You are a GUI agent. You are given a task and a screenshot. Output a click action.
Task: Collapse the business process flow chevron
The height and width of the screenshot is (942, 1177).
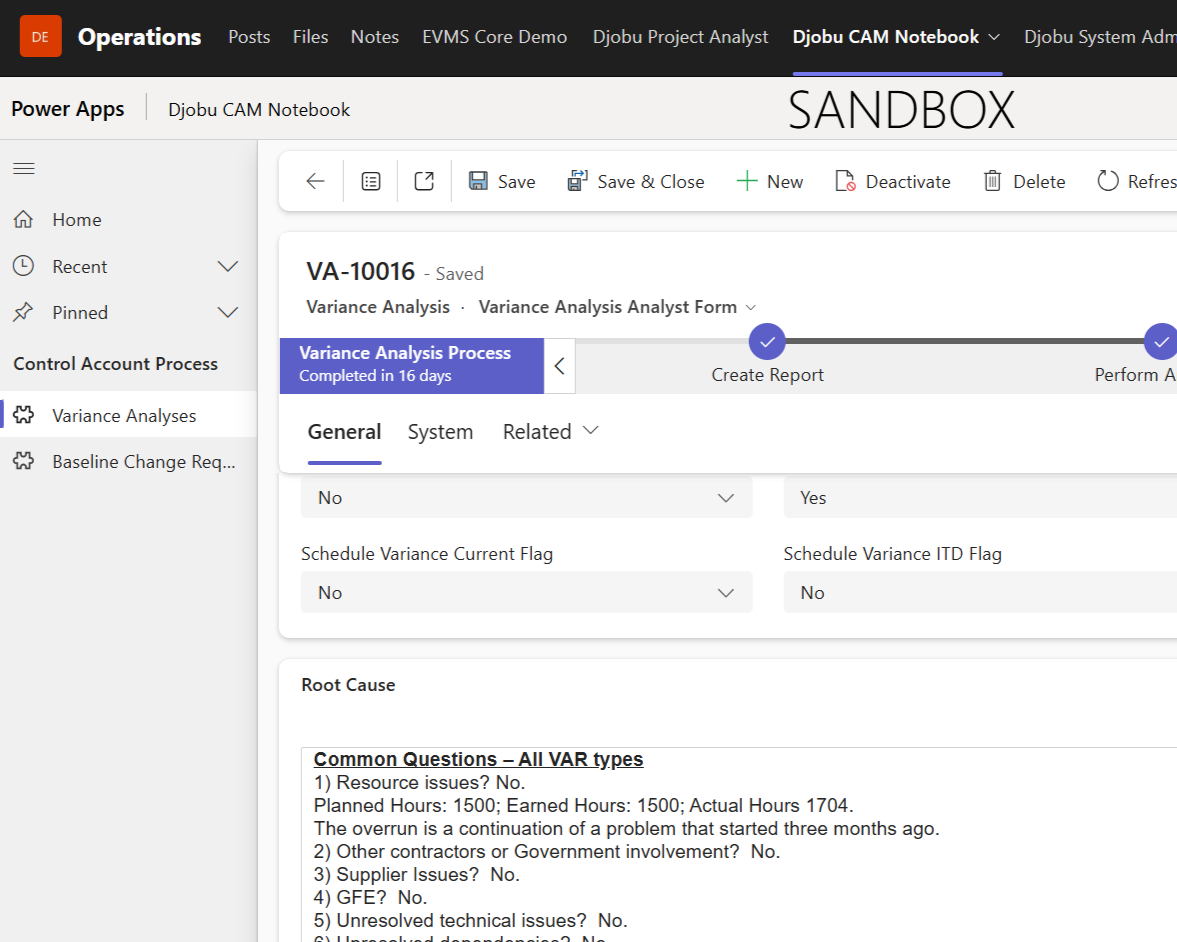[x=559, y=366]
